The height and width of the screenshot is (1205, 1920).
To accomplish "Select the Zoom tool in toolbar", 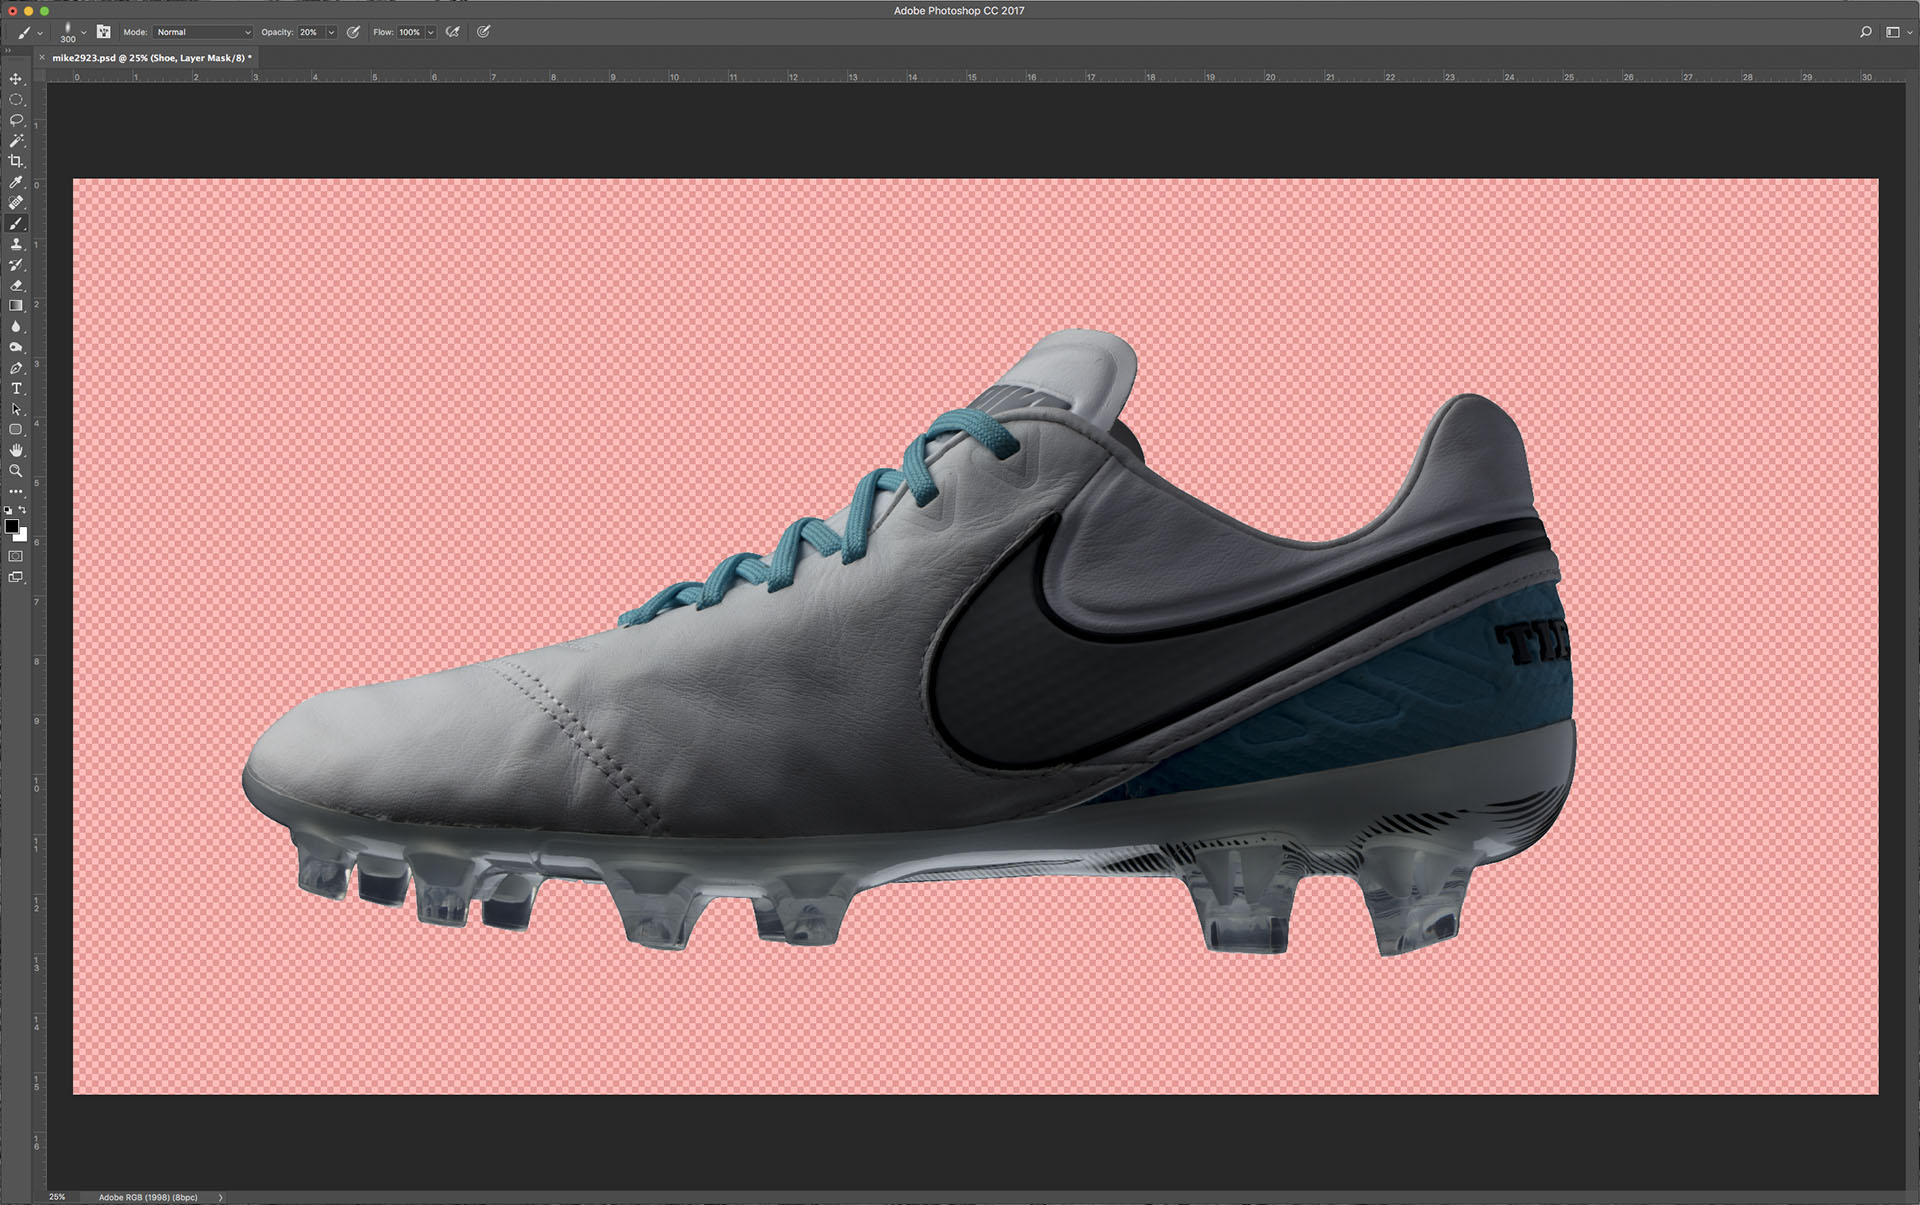I will click(x=16, y=471).
